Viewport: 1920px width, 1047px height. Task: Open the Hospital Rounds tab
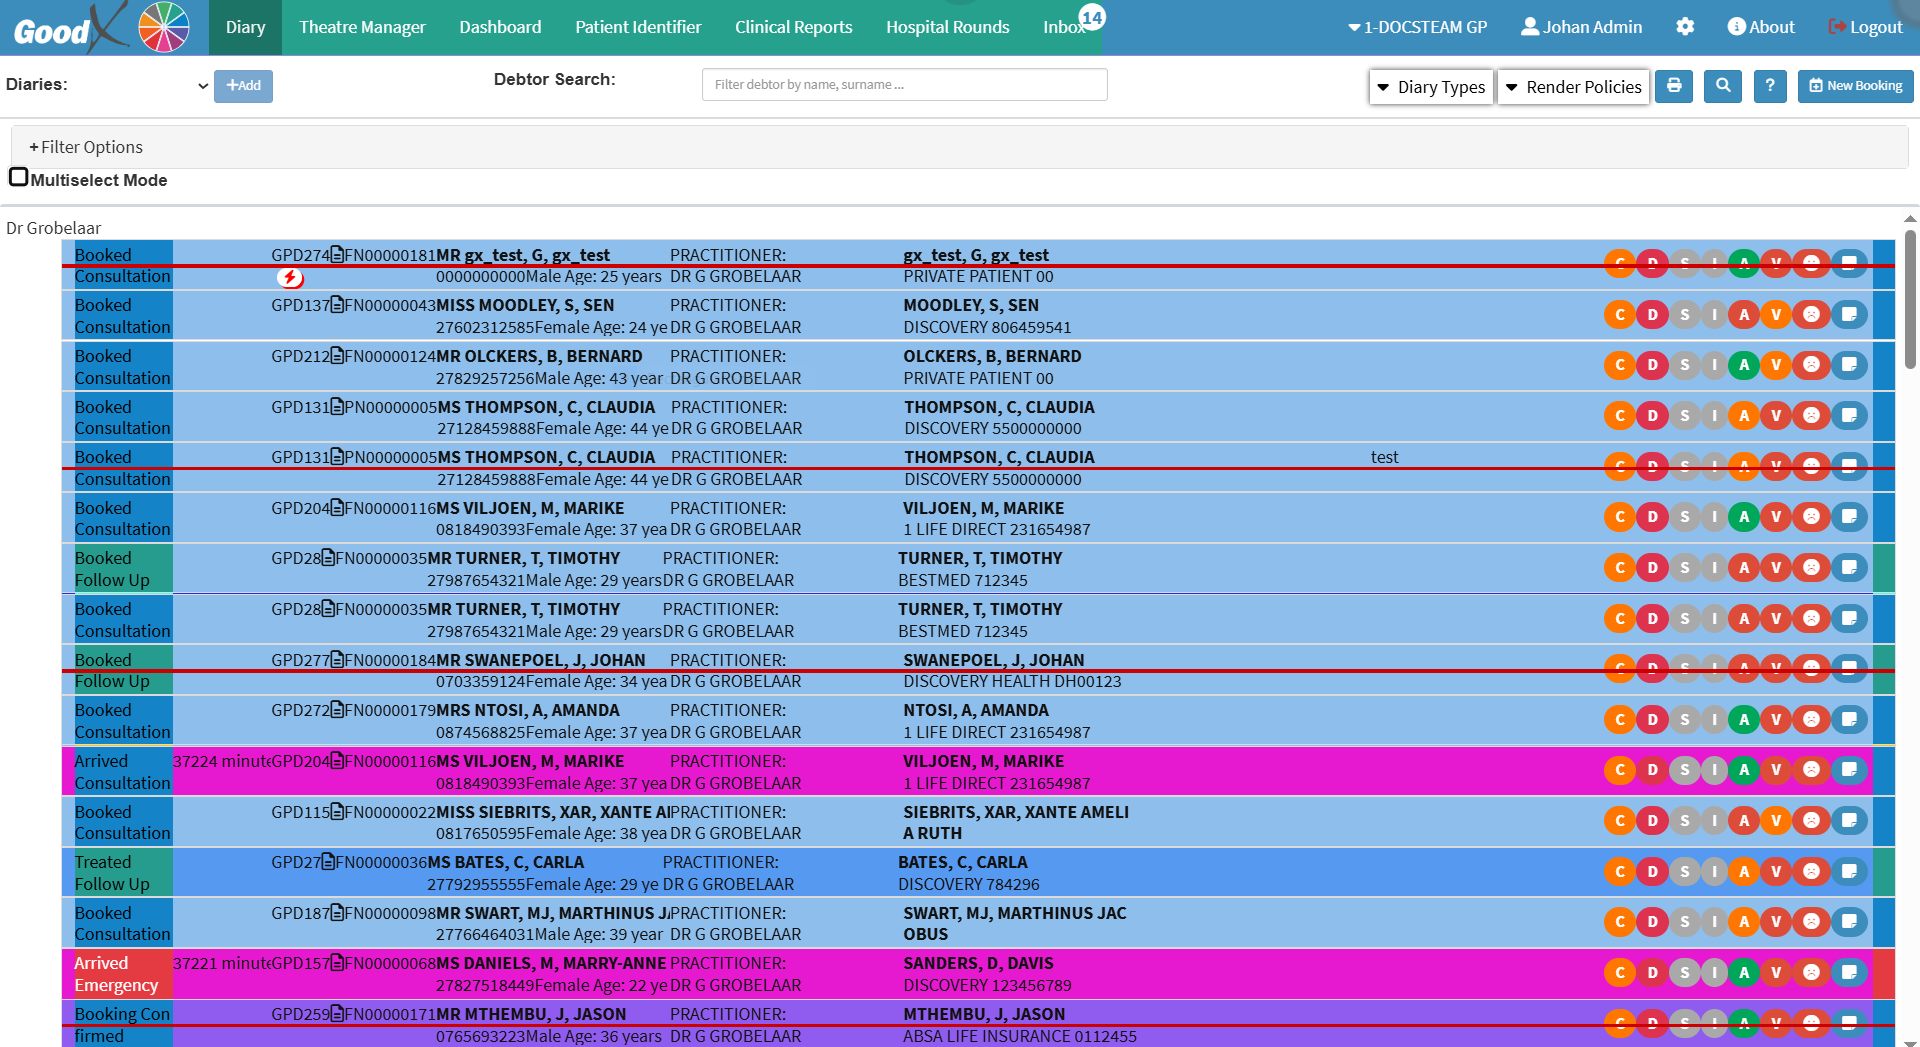click(x=948, y=27)
